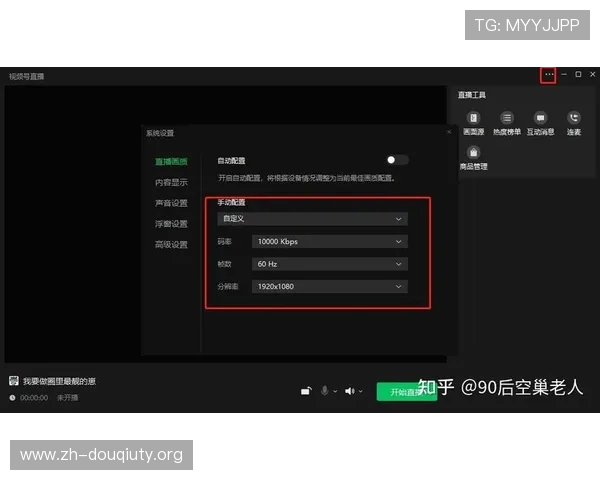Click the screen rotate/orientation icon in bottom bar
Viewport: 600px width, 480px height.
[x=306, y=391]
